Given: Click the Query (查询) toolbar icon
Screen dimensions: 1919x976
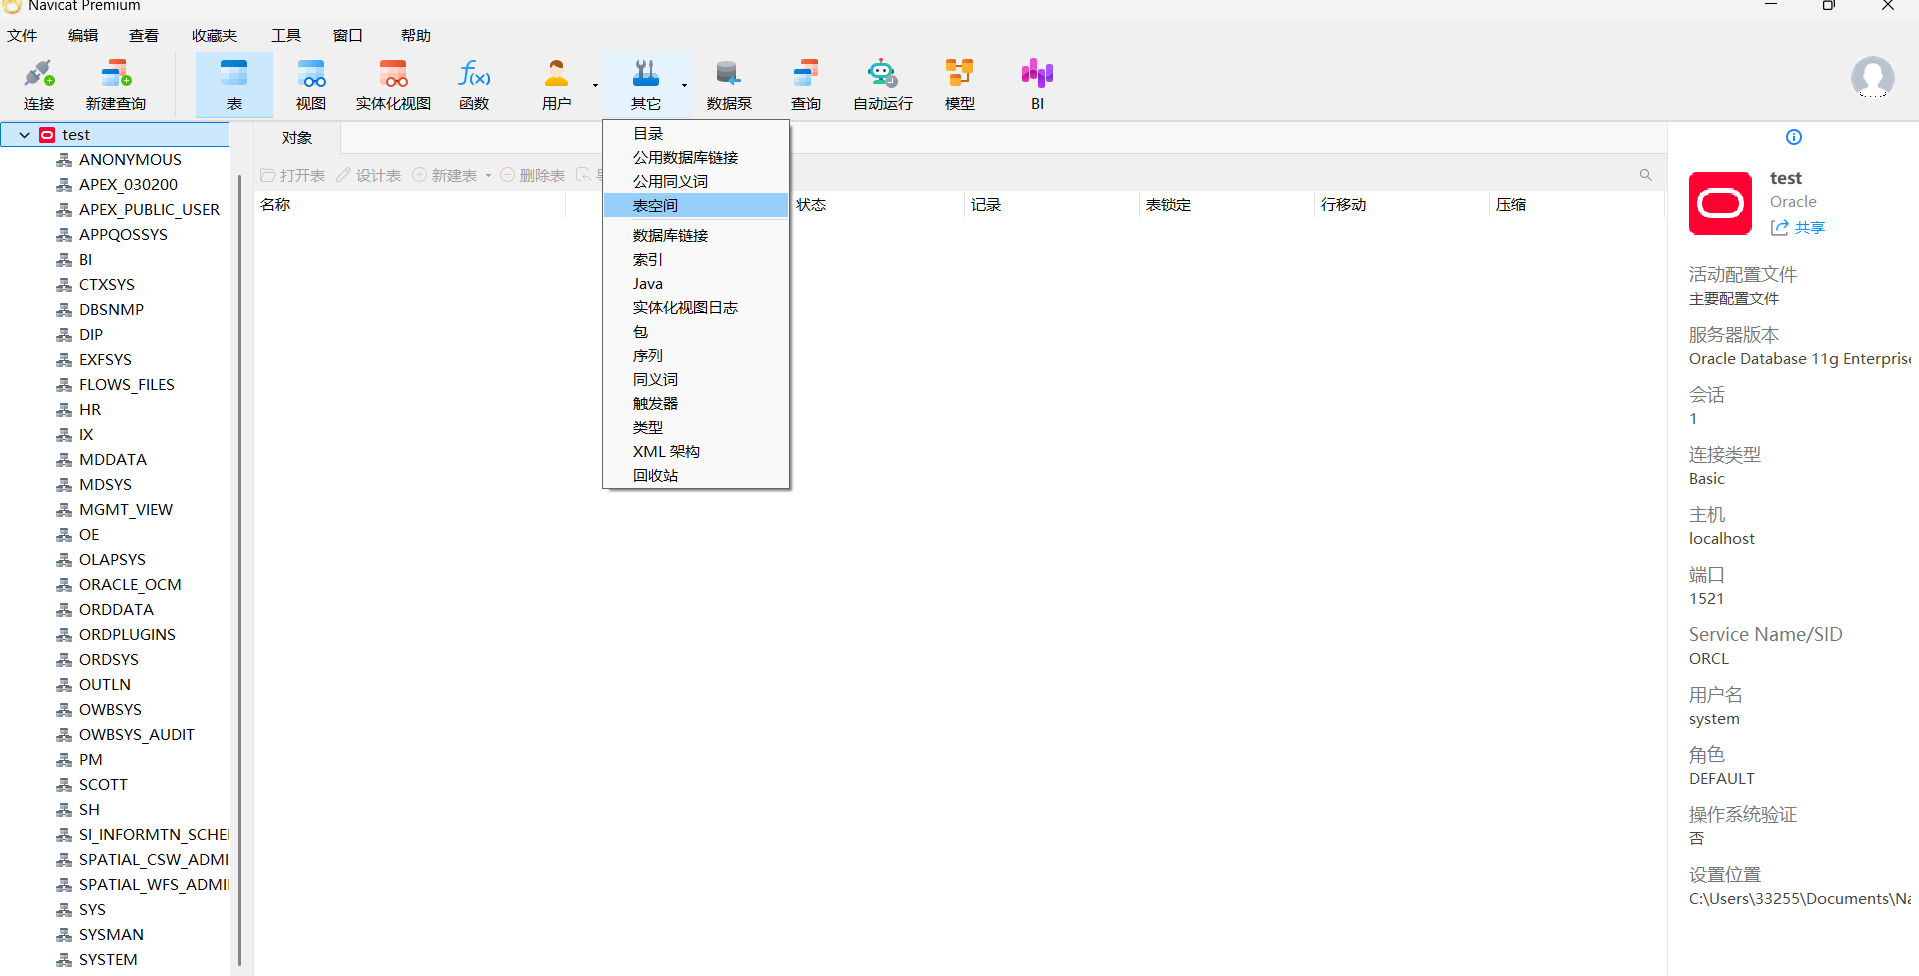Looking at the screenshot, I should click(x=806, y=84).
